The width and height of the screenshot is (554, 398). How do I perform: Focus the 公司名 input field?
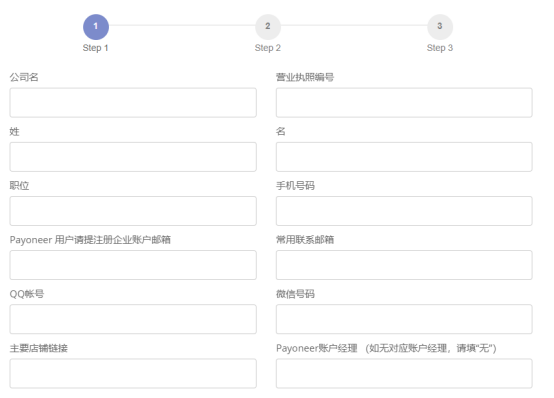(x=133, y=103)
